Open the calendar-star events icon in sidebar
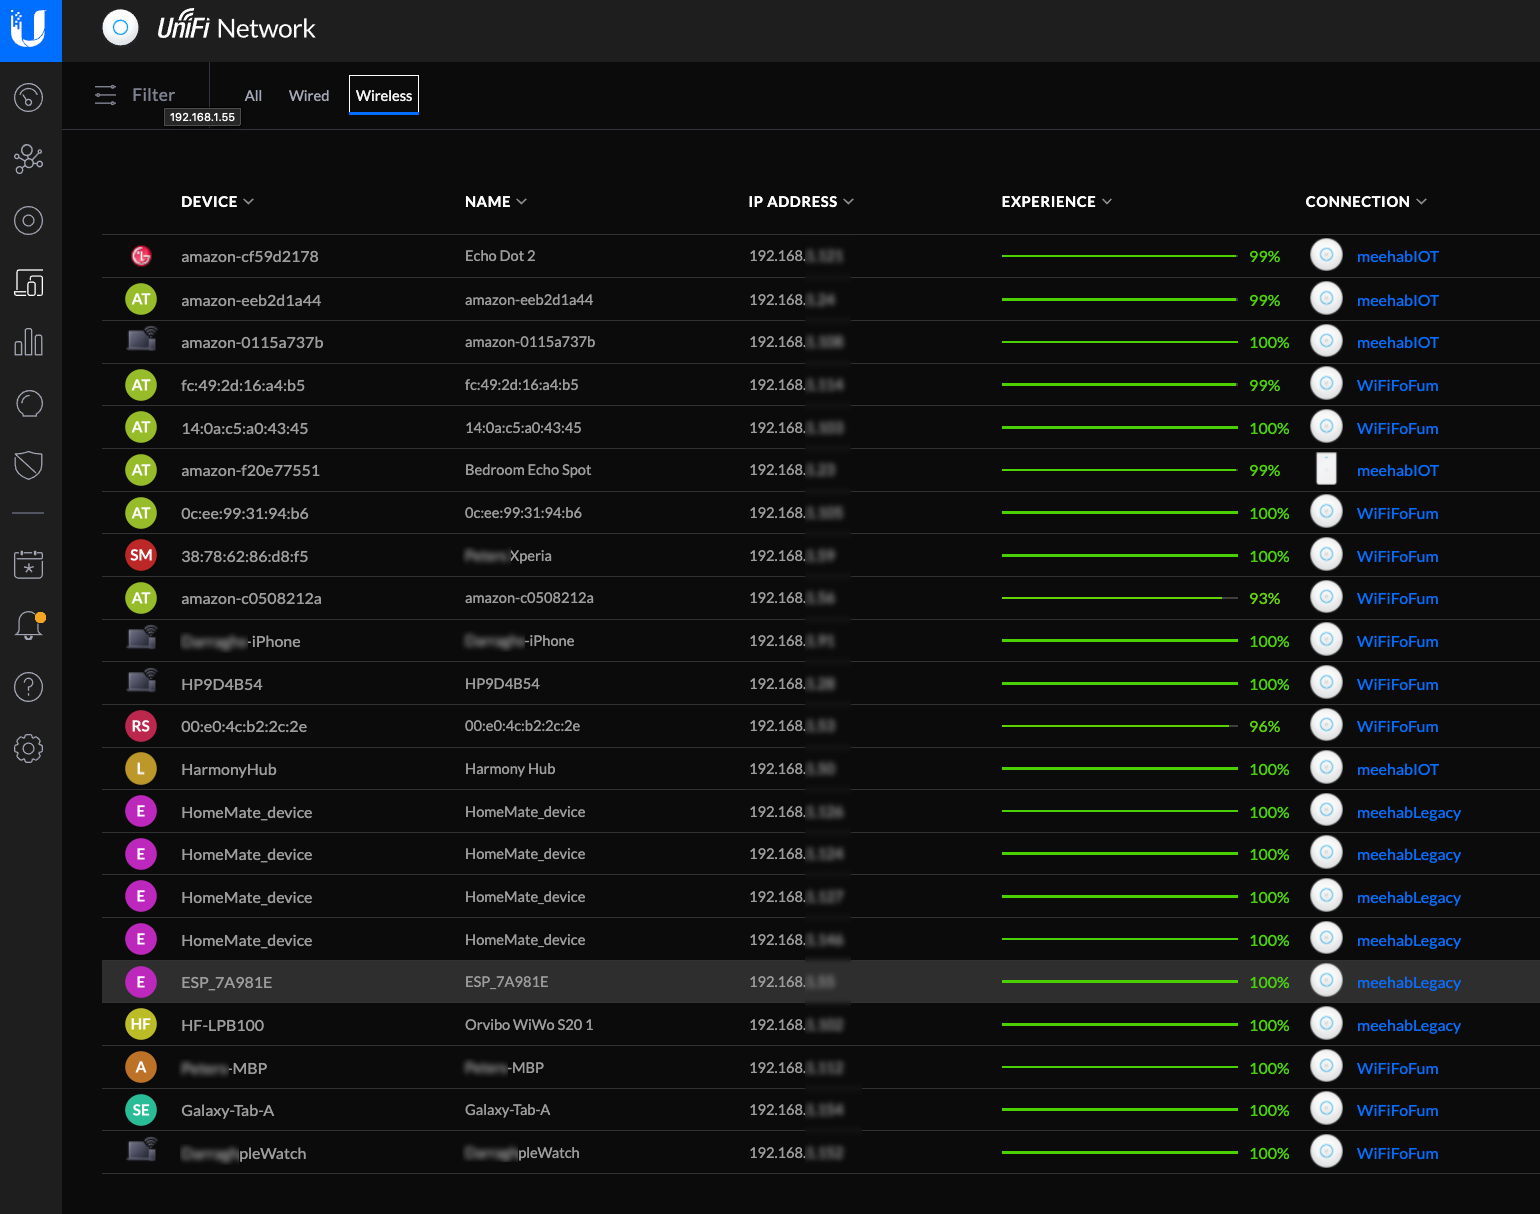Screen dimensions: 1540x1214 point(29,564)
